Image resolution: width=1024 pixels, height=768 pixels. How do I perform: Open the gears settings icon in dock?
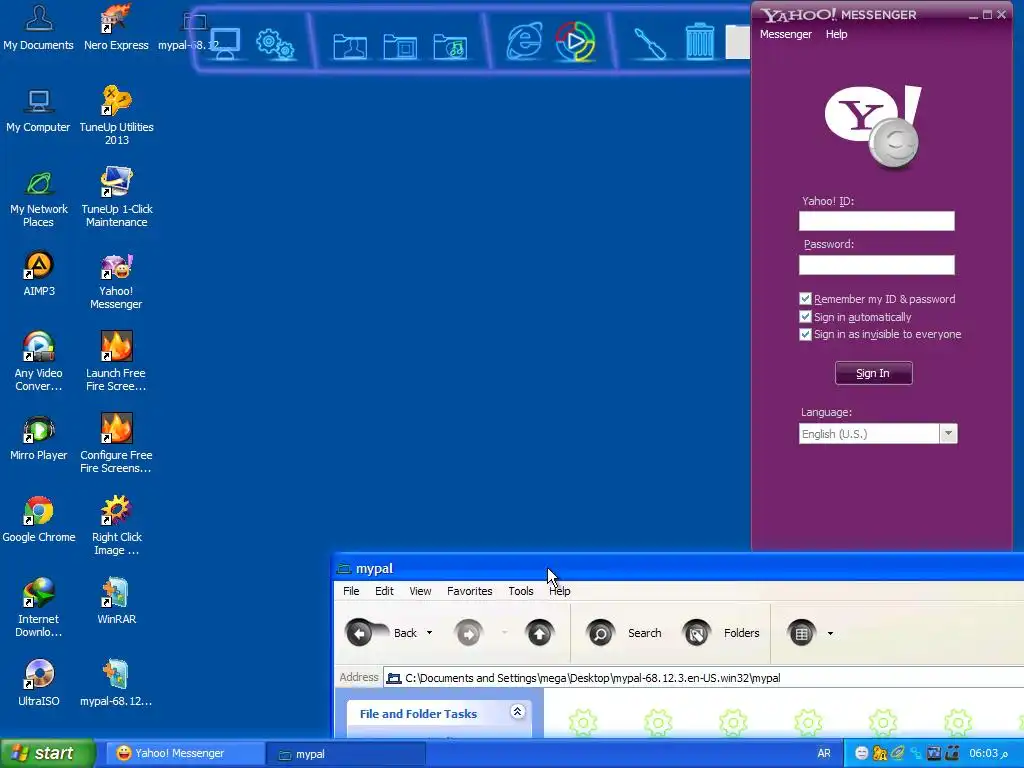pos(275,44)
